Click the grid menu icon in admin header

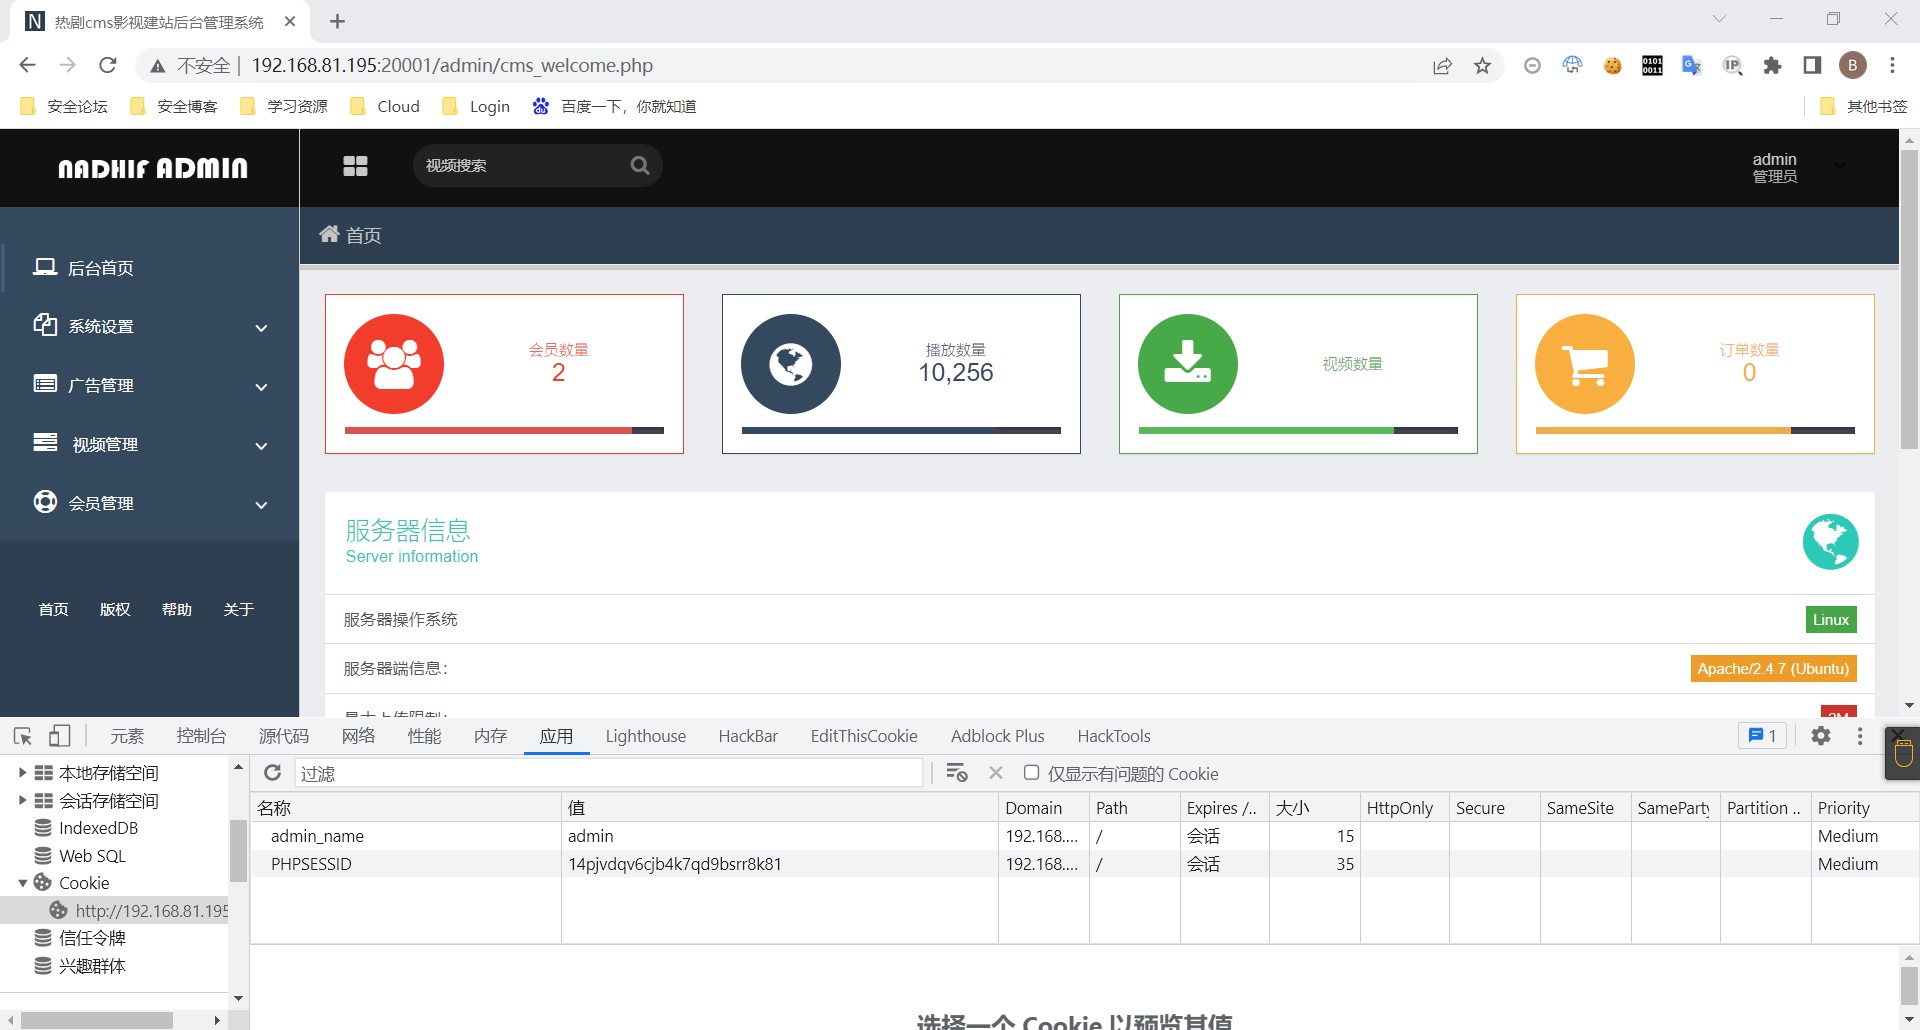pos(355,166)
